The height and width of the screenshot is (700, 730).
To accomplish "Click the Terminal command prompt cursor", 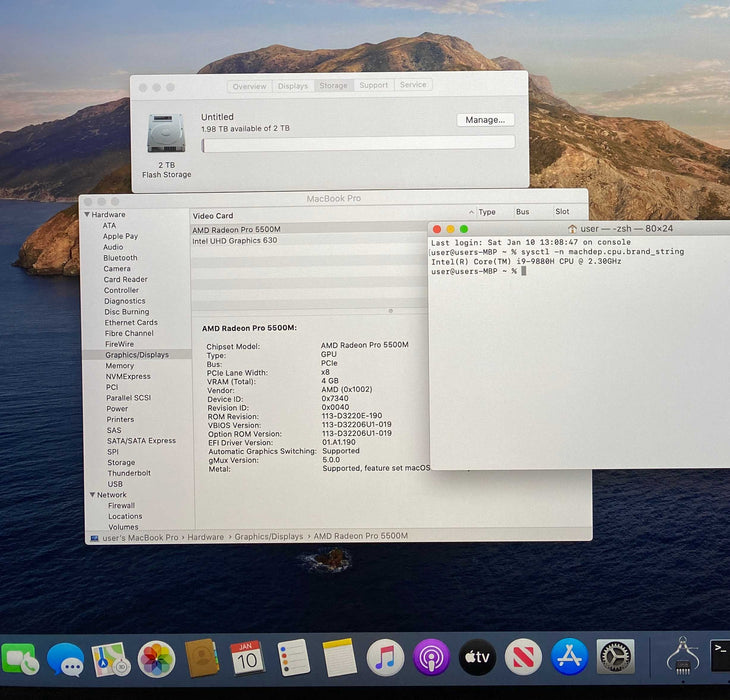I will [x=524, y=271].
